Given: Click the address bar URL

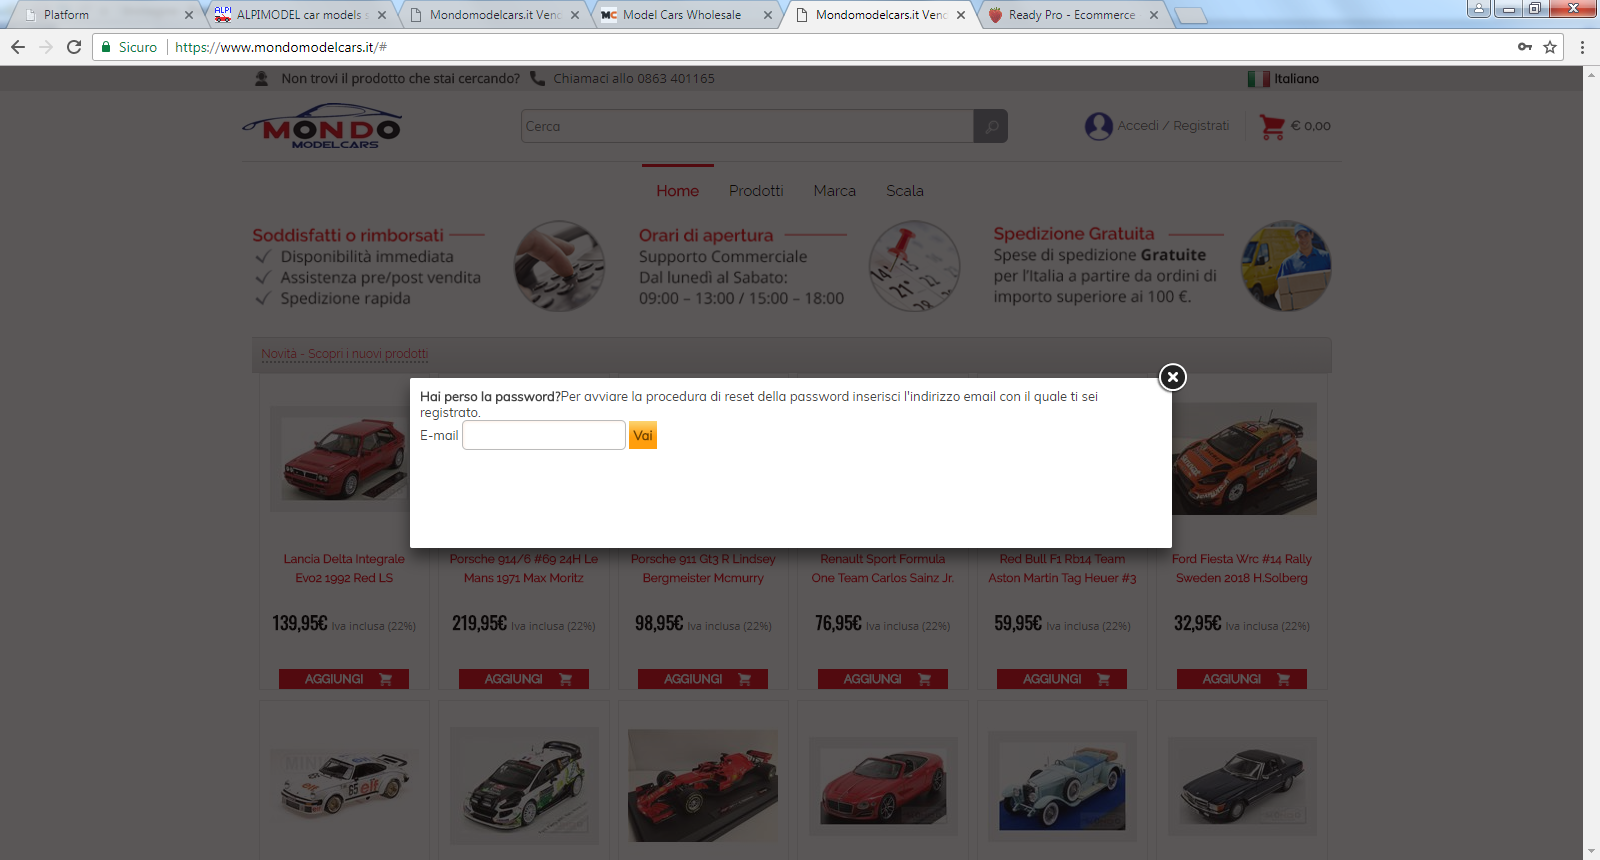Looking at the screenshot, I should (x=281, y=47).
